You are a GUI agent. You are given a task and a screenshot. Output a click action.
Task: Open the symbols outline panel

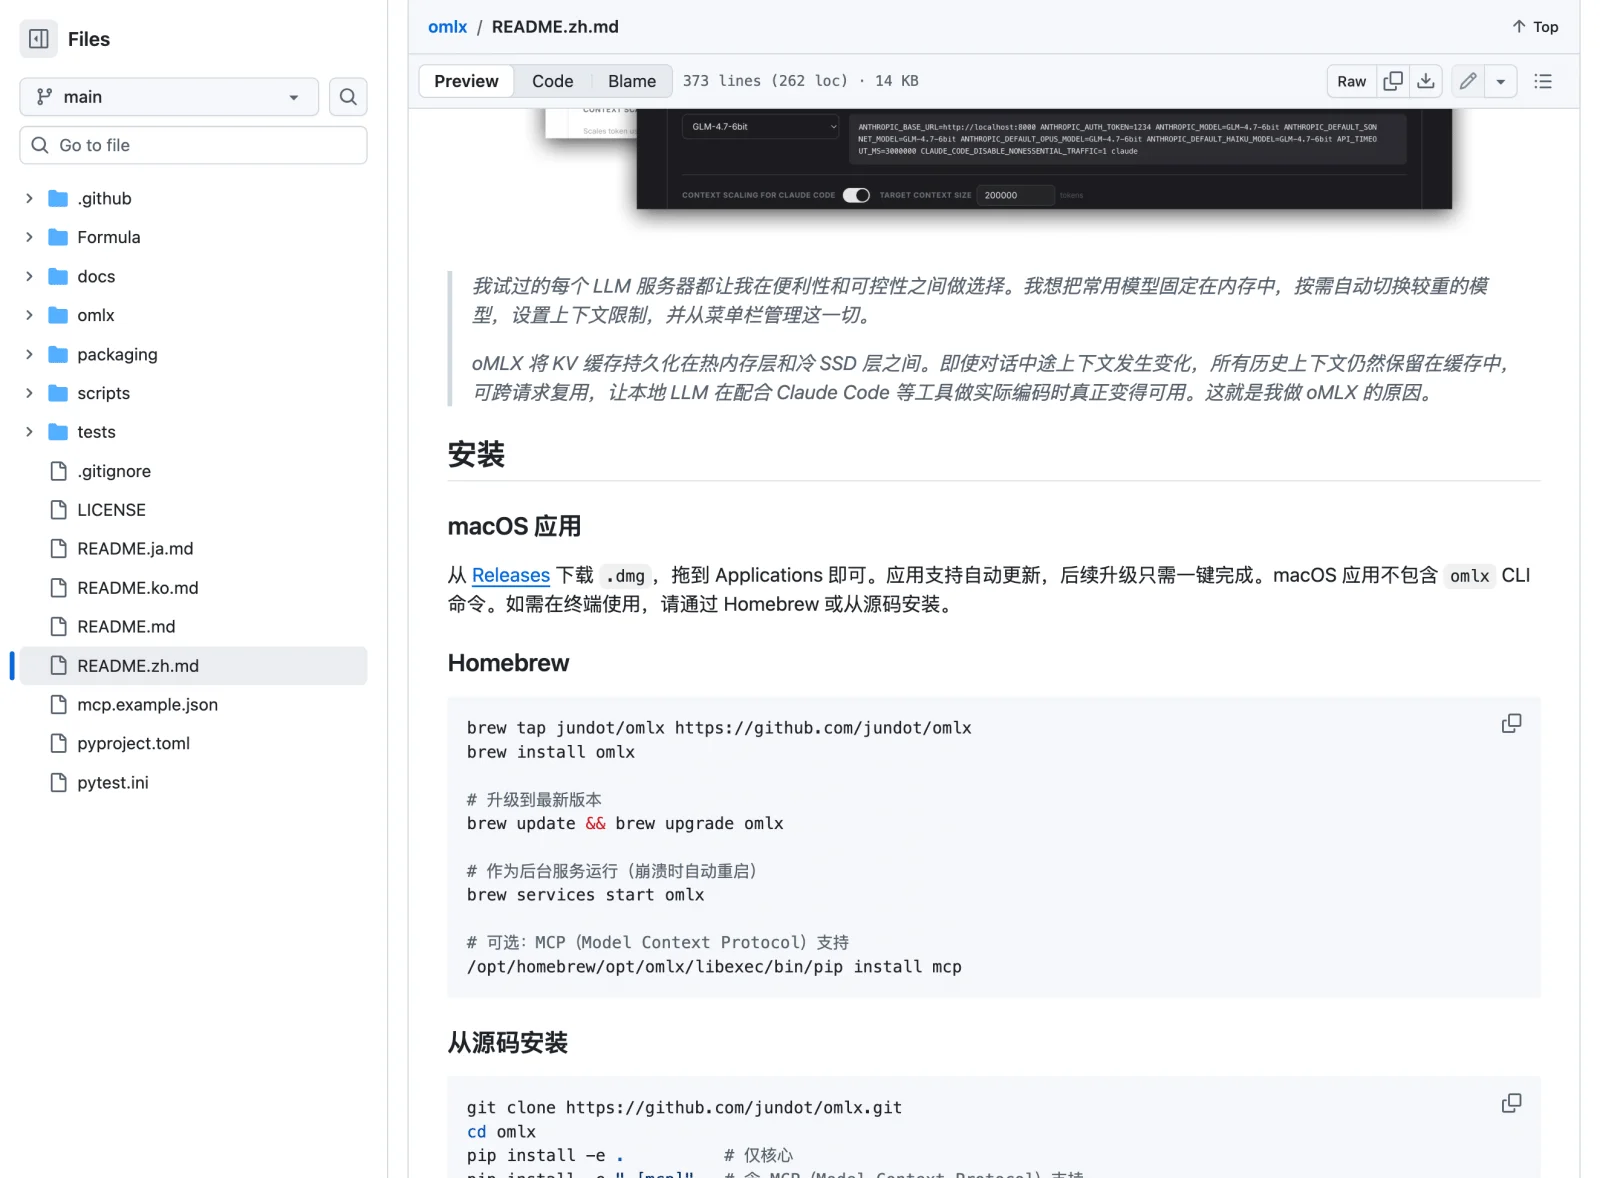pos(1543,81)
